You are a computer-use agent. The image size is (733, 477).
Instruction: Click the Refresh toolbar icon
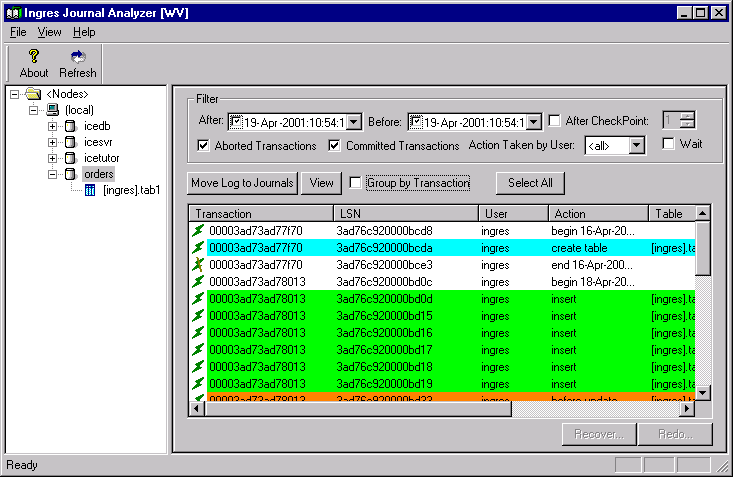(x=77, y=57)
